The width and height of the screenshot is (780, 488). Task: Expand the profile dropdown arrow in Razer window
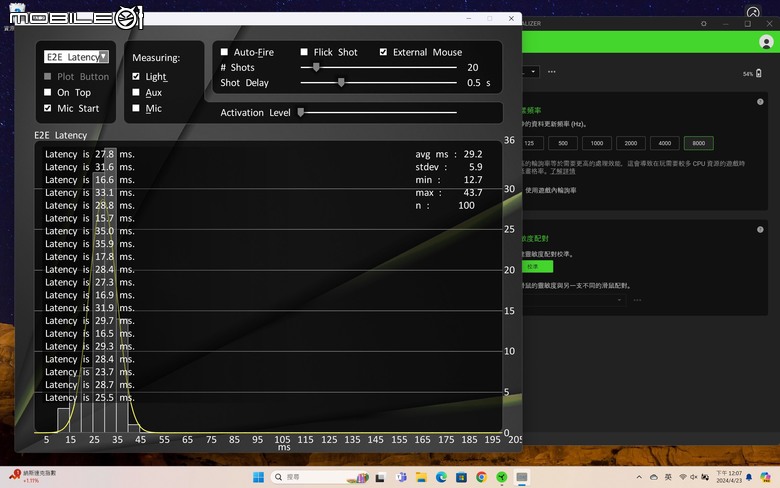click(x=533, y=72)
